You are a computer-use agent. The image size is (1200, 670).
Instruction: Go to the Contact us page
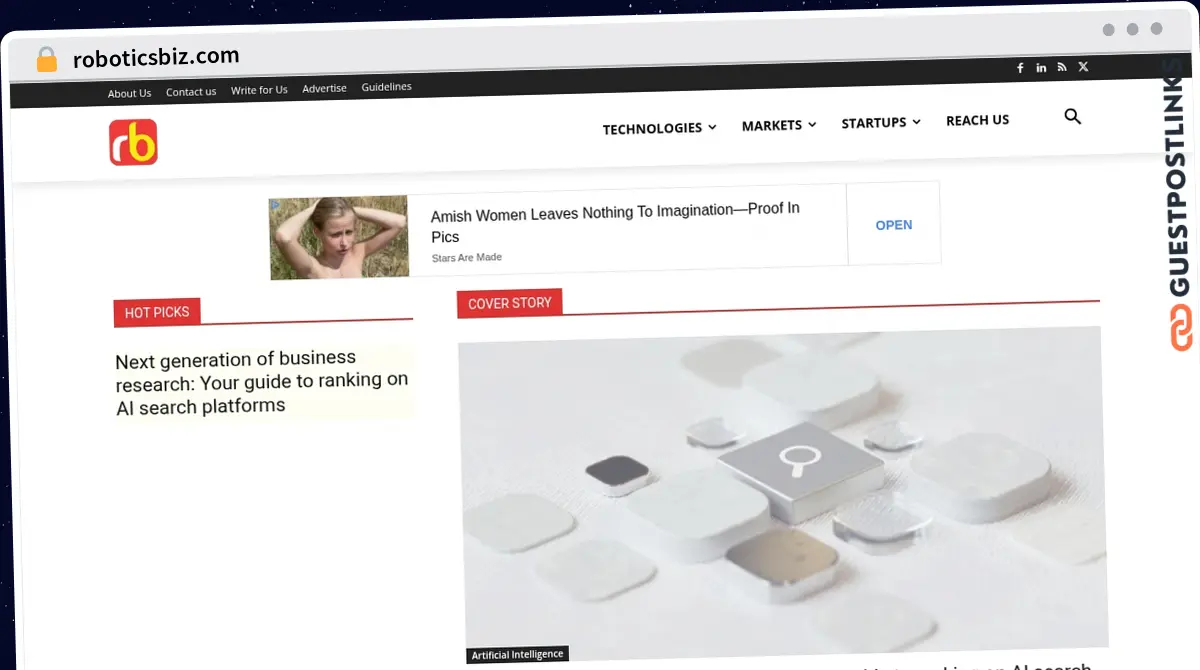tap(191, 92)
